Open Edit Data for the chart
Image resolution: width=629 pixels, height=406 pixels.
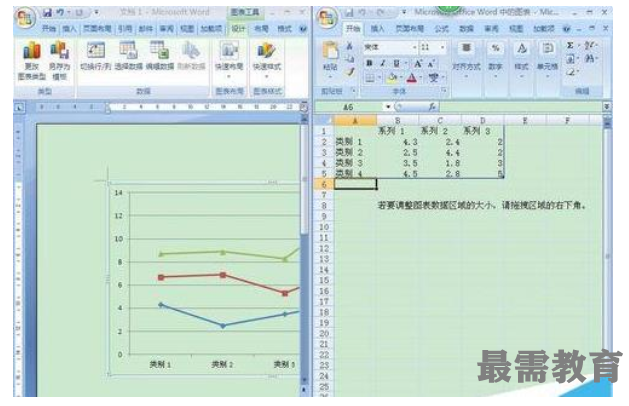pos(160,56)
